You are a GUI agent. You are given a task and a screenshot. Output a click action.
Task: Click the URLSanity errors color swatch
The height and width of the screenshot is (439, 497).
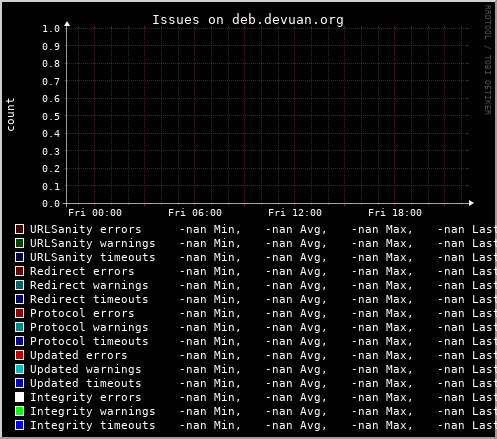19,229
